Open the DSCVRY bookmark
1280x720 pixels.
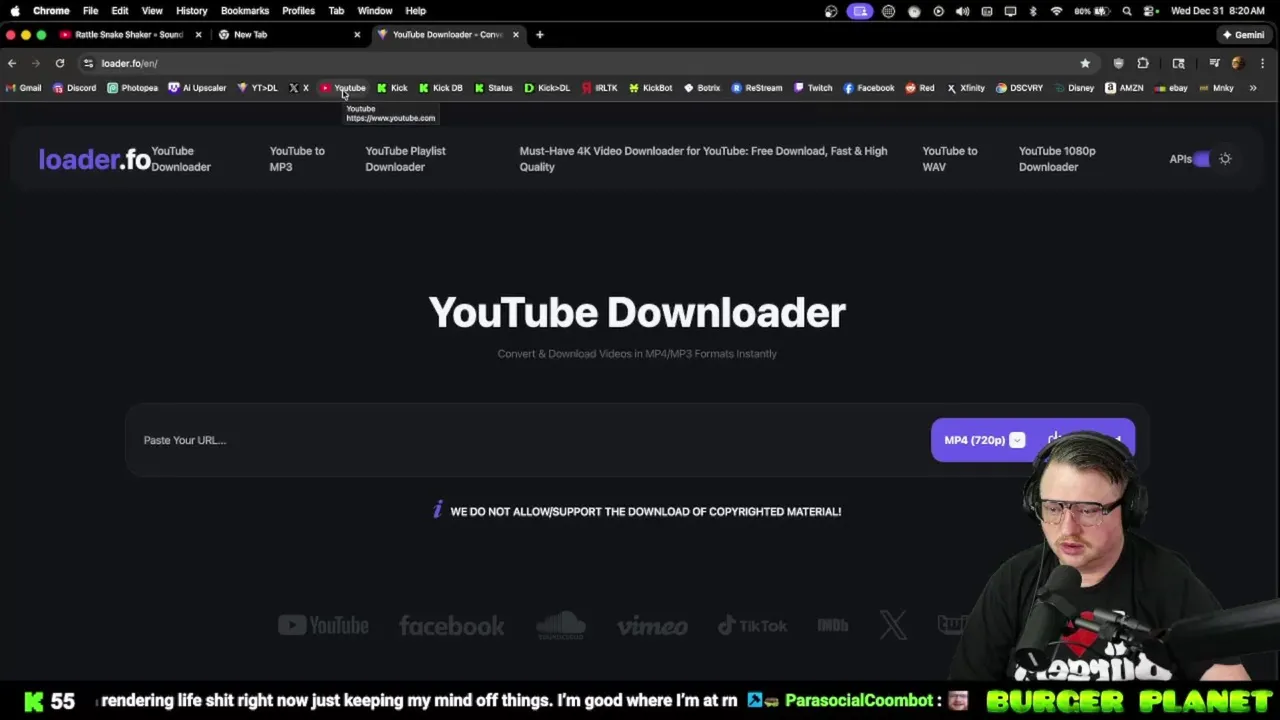click(x=1019, y=88)
